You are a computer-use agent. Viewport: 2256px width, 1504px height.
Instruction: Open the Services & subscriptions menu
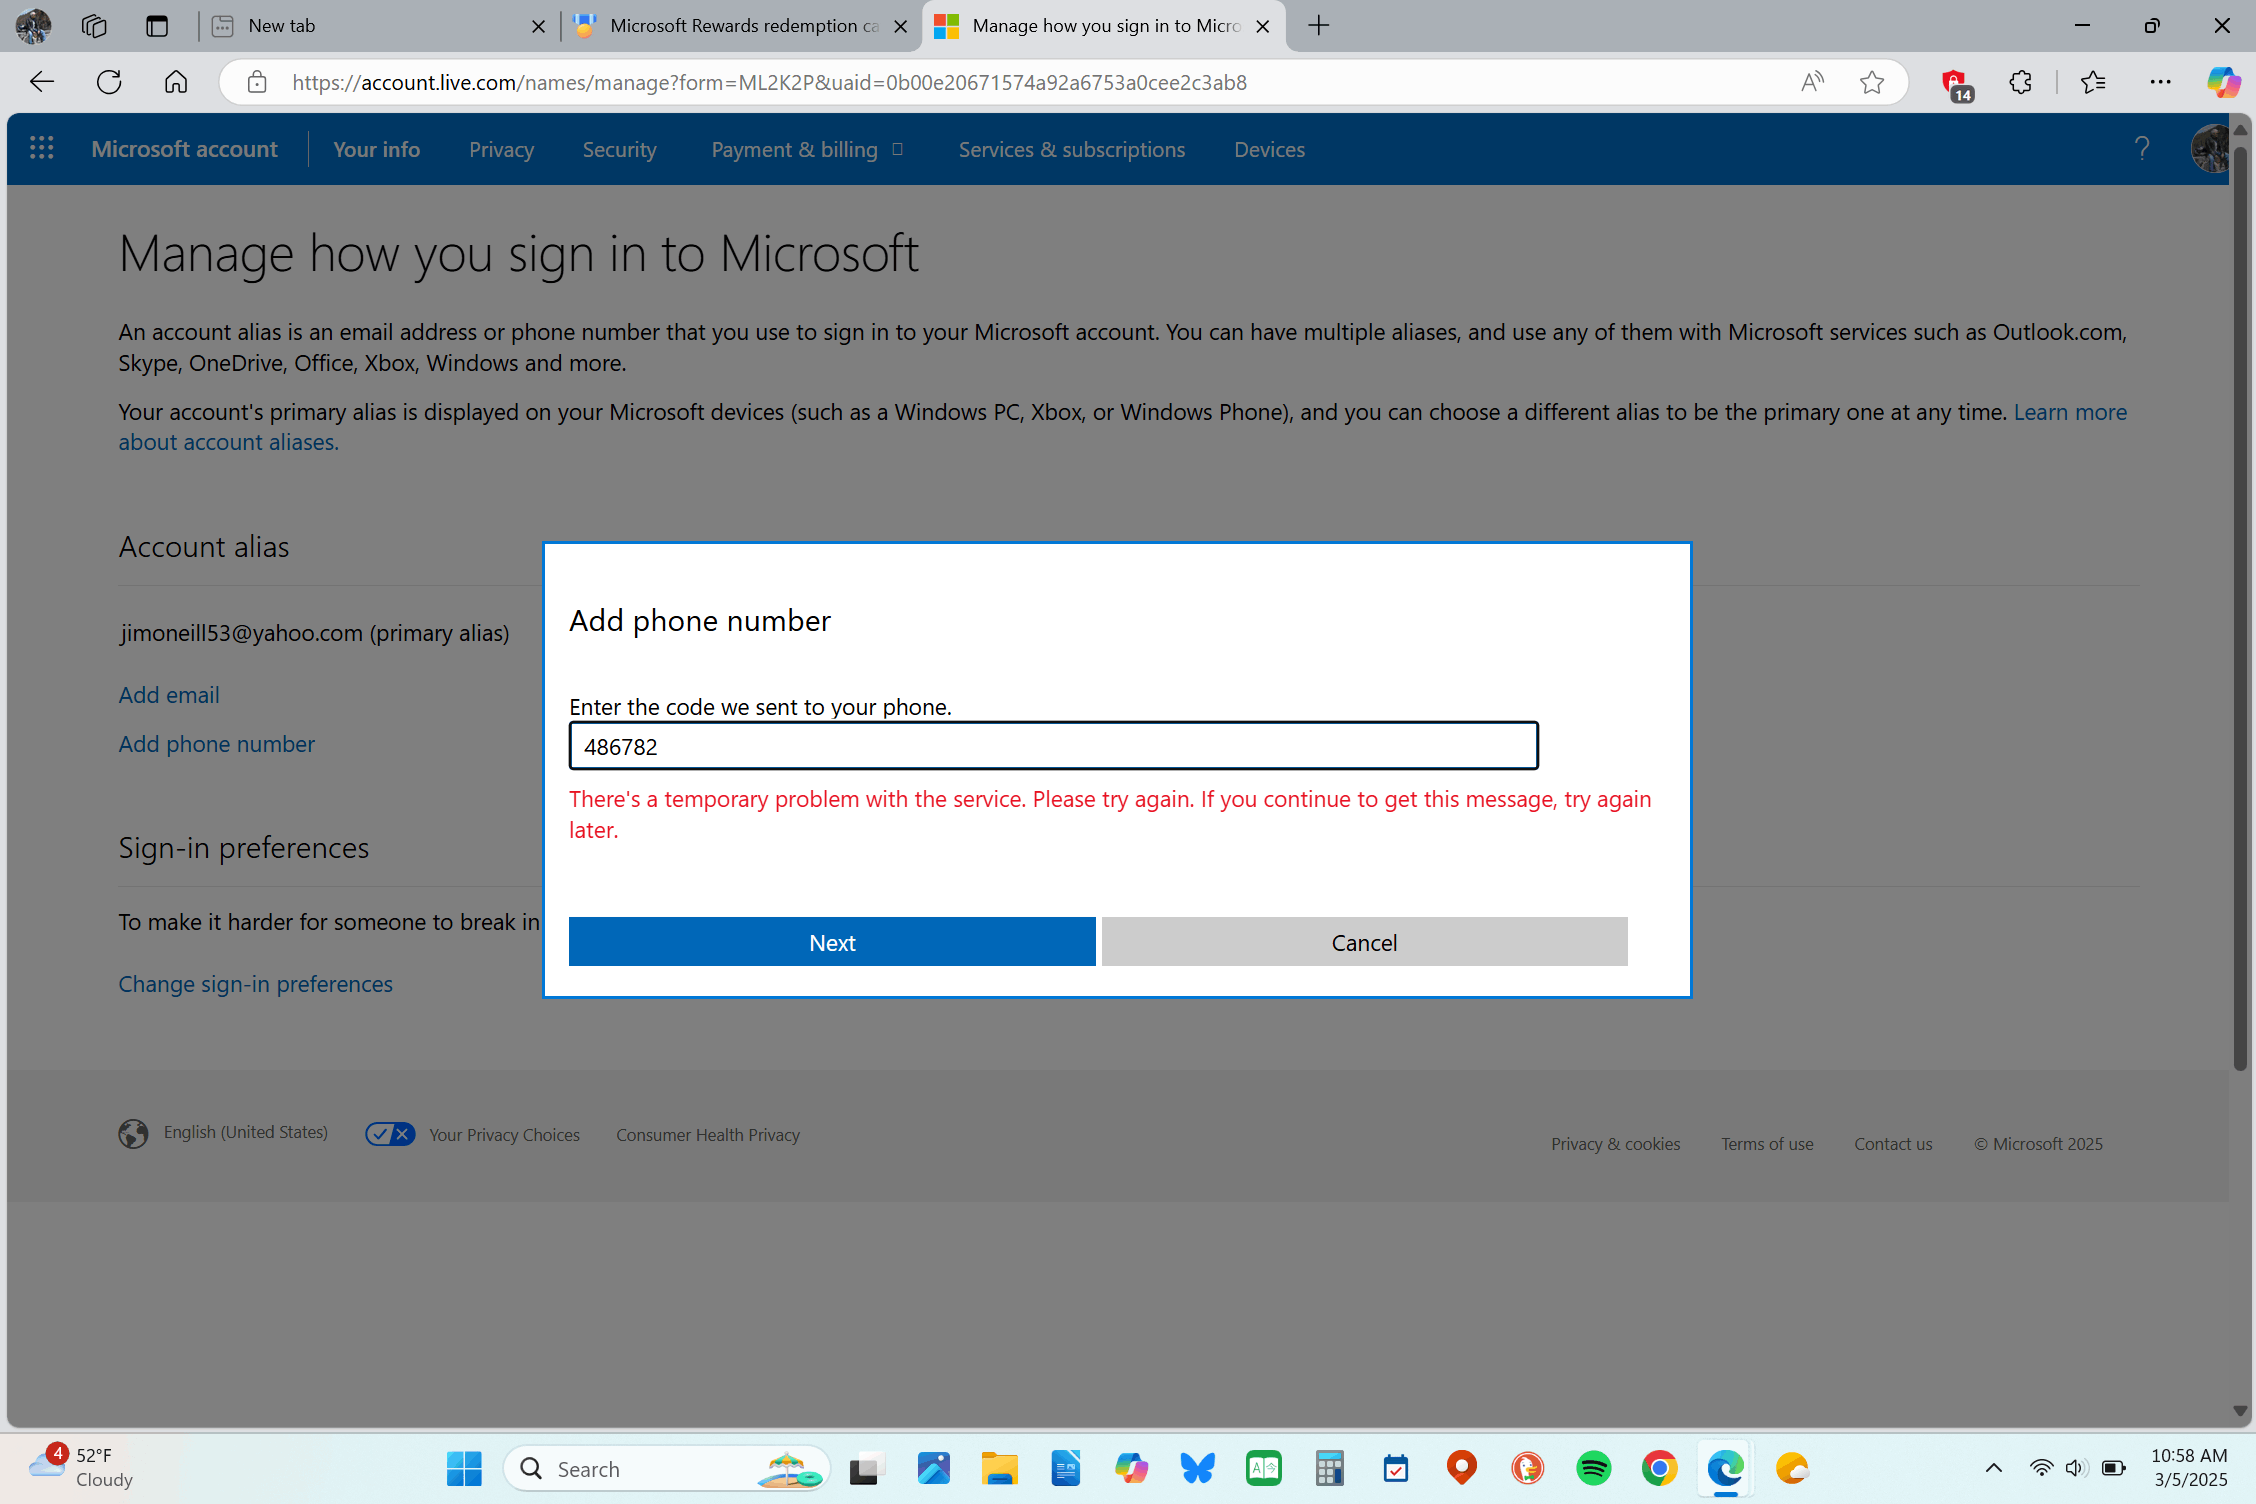[x=1071, y=149]
